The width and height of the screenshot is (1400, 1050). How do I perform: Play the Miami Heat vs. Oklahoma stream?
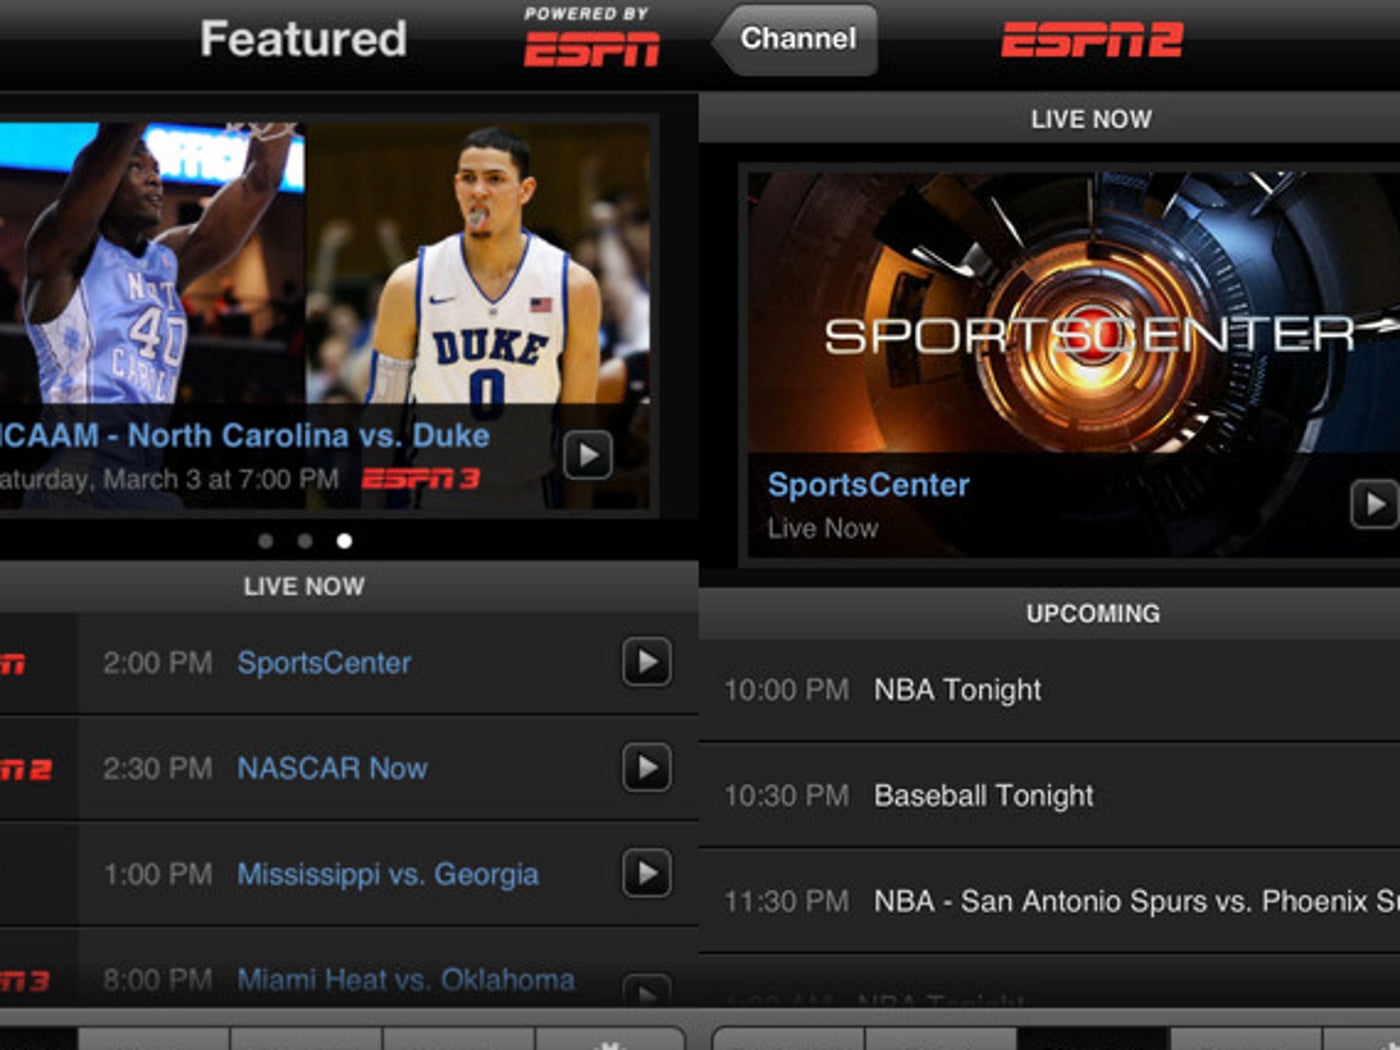pyautogui.click(x=647, y=990)
